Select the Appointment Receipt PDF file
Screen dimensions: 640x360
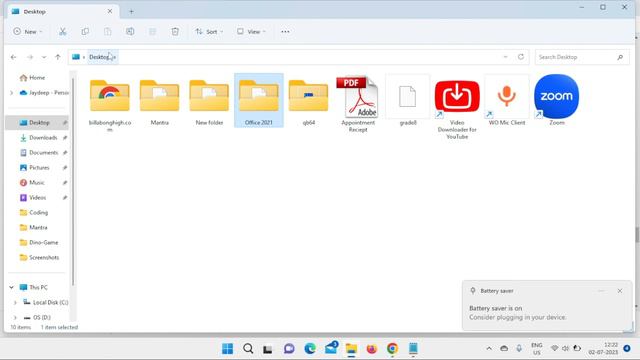tap(358, 104)
